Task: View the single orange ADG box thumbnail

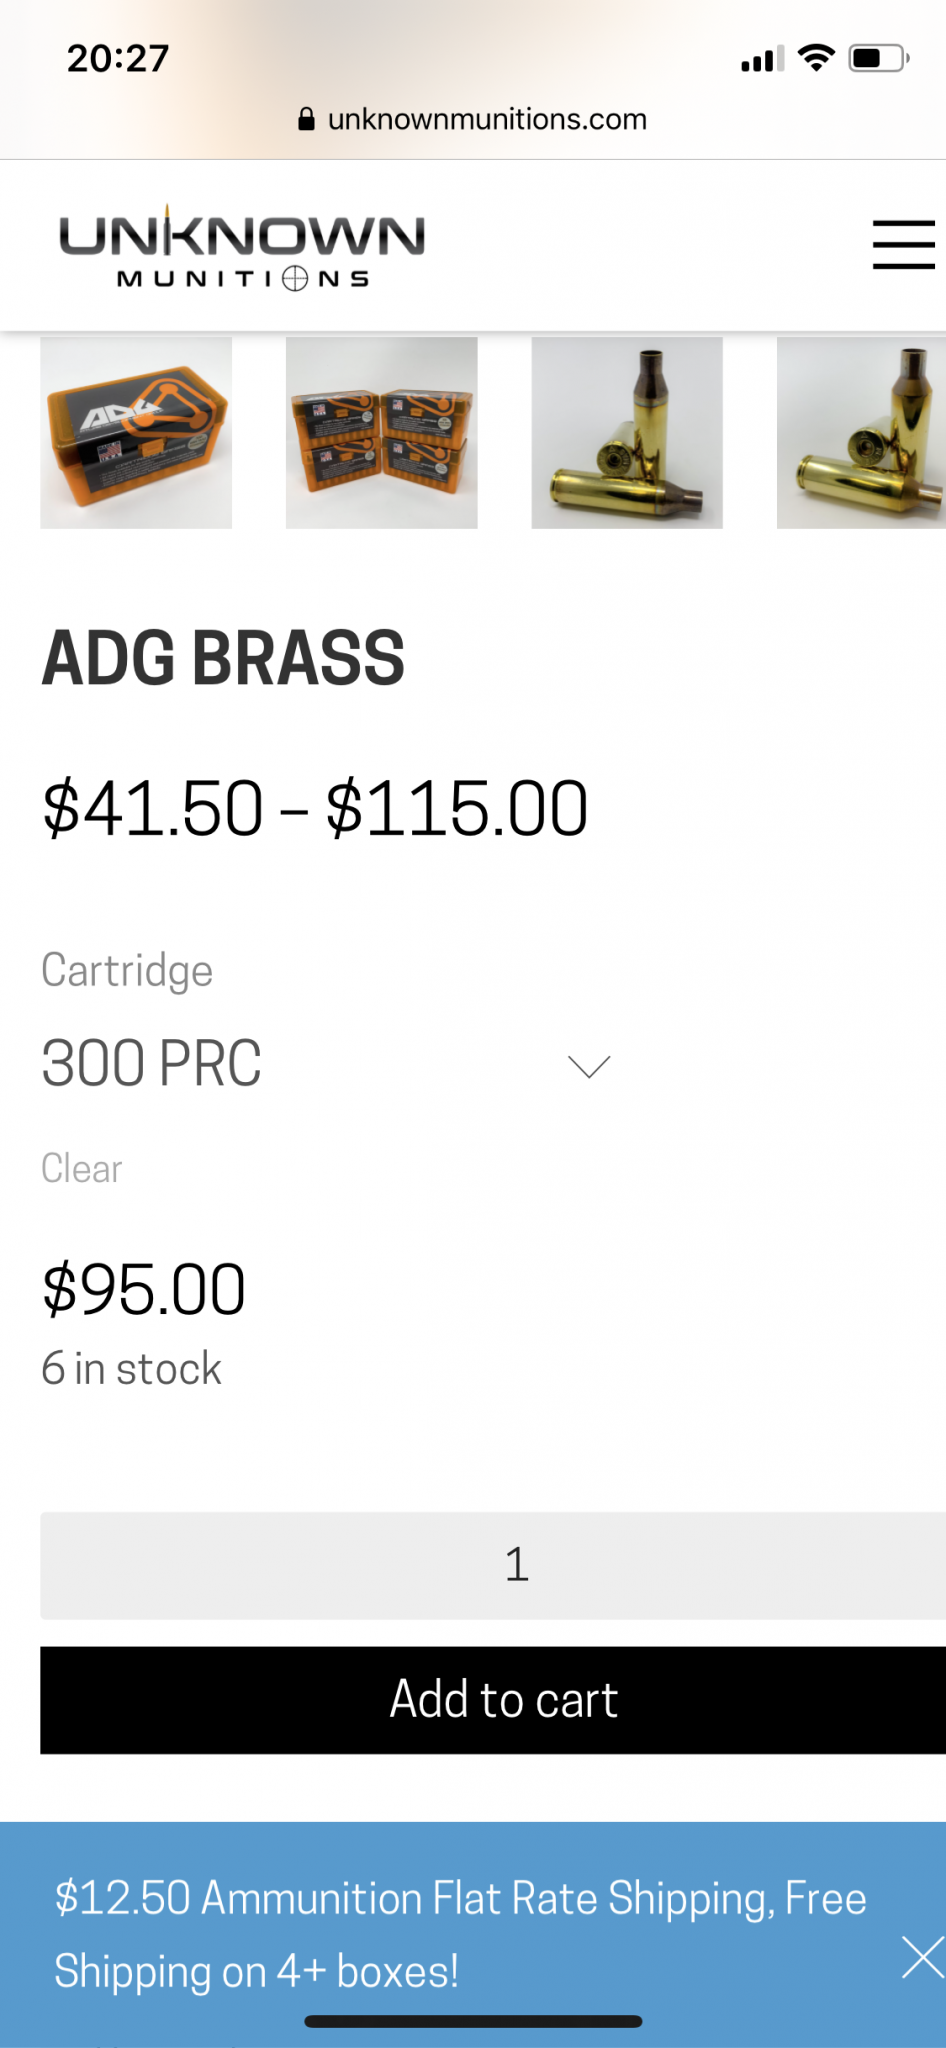Action: [136, 433]
